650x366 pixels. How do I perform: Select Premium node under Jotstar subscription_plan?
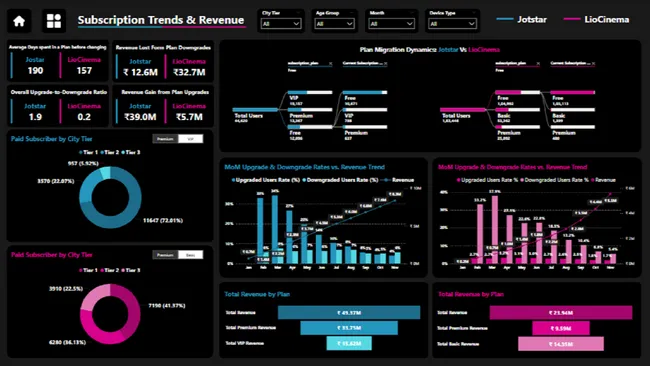[x=310, y=110]
